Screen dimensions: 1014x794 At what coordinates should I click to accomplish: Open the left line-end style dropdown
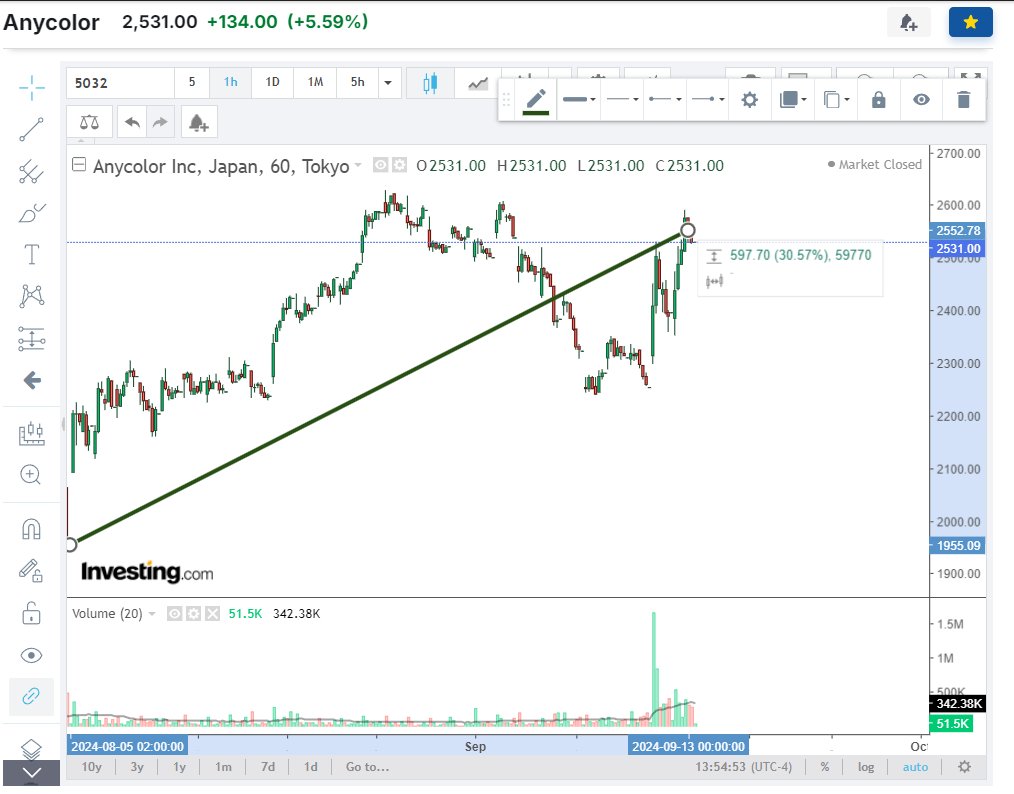(665, 100)
